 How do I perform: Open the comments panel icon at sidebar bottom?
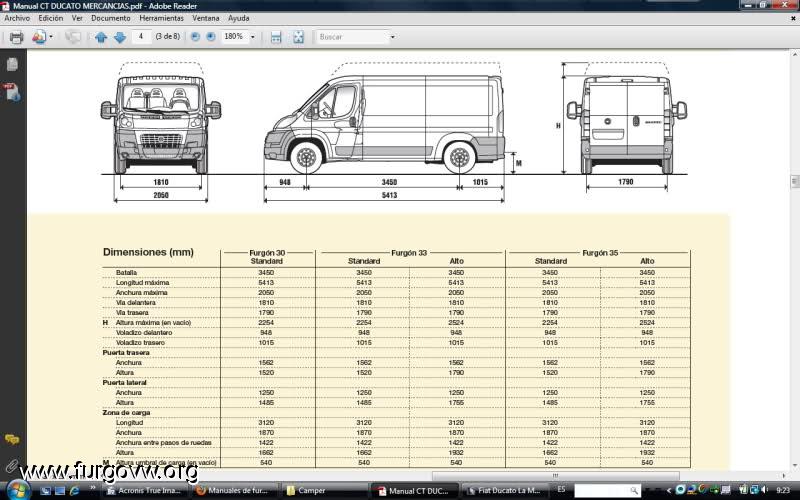click(x=12, y=440)
